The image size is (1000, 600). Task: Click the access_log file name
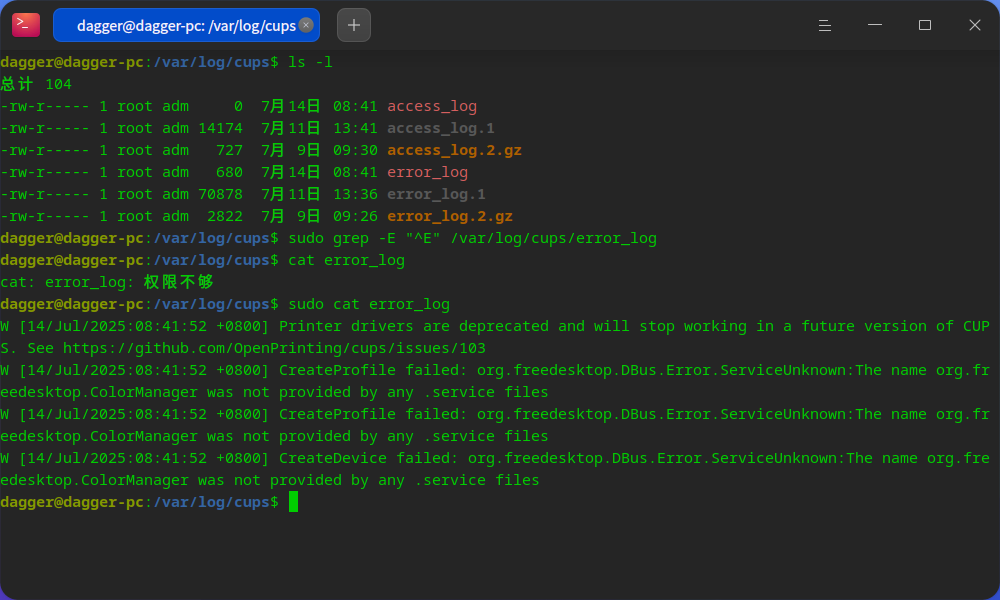tap(432, 106)
